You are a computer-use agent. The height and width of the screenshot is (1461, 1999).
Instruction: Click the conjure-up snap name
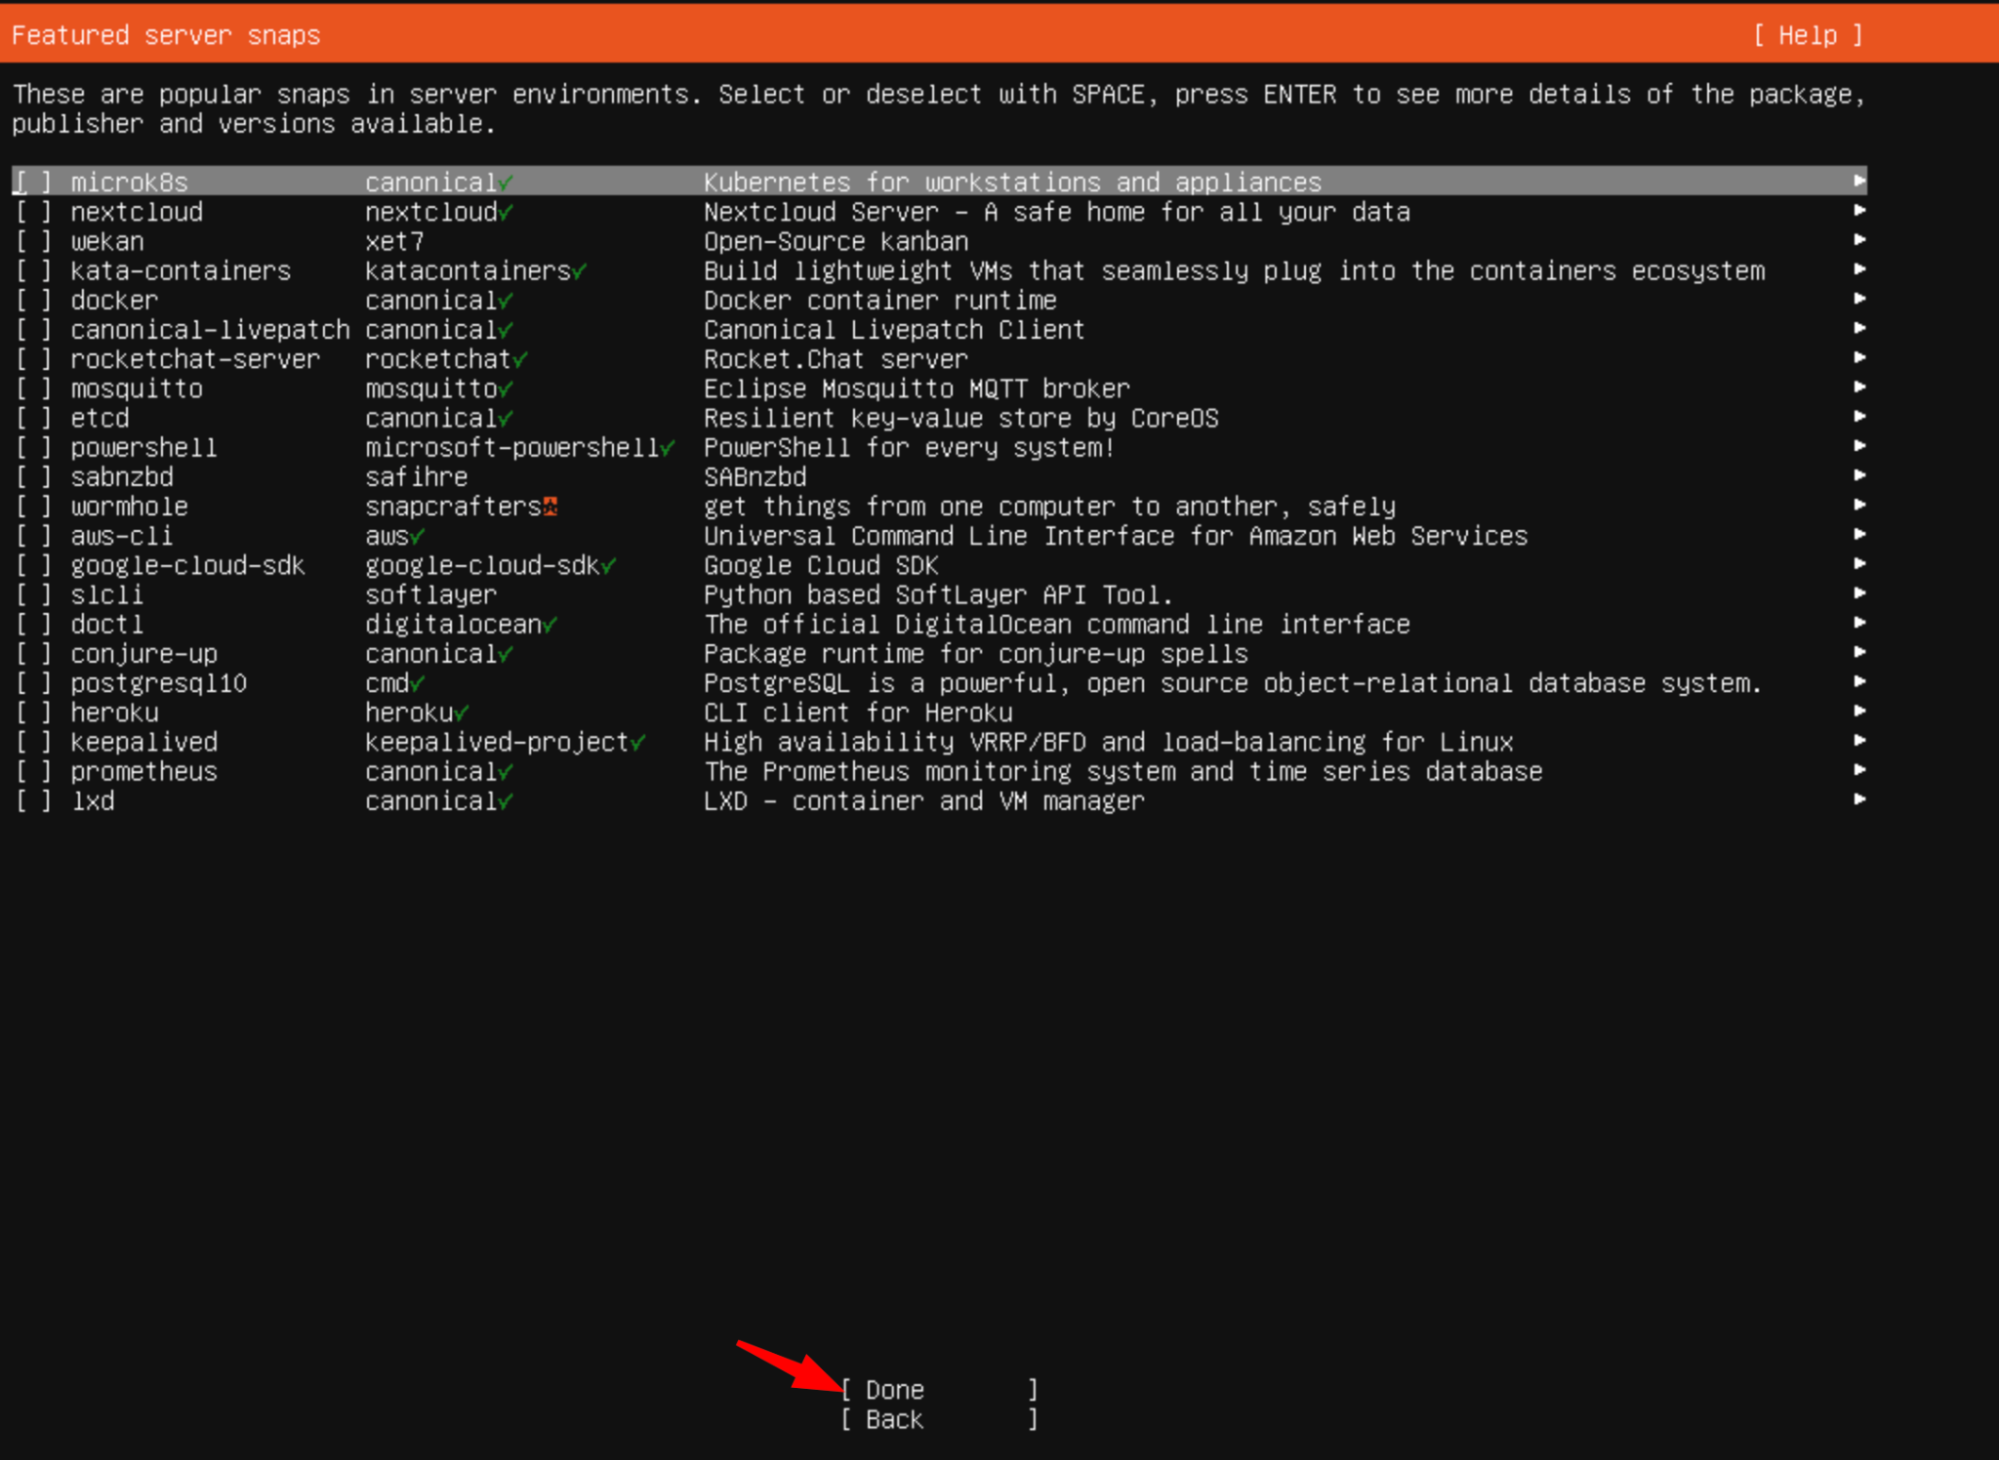pyautogui.click(x=144, y=654)
